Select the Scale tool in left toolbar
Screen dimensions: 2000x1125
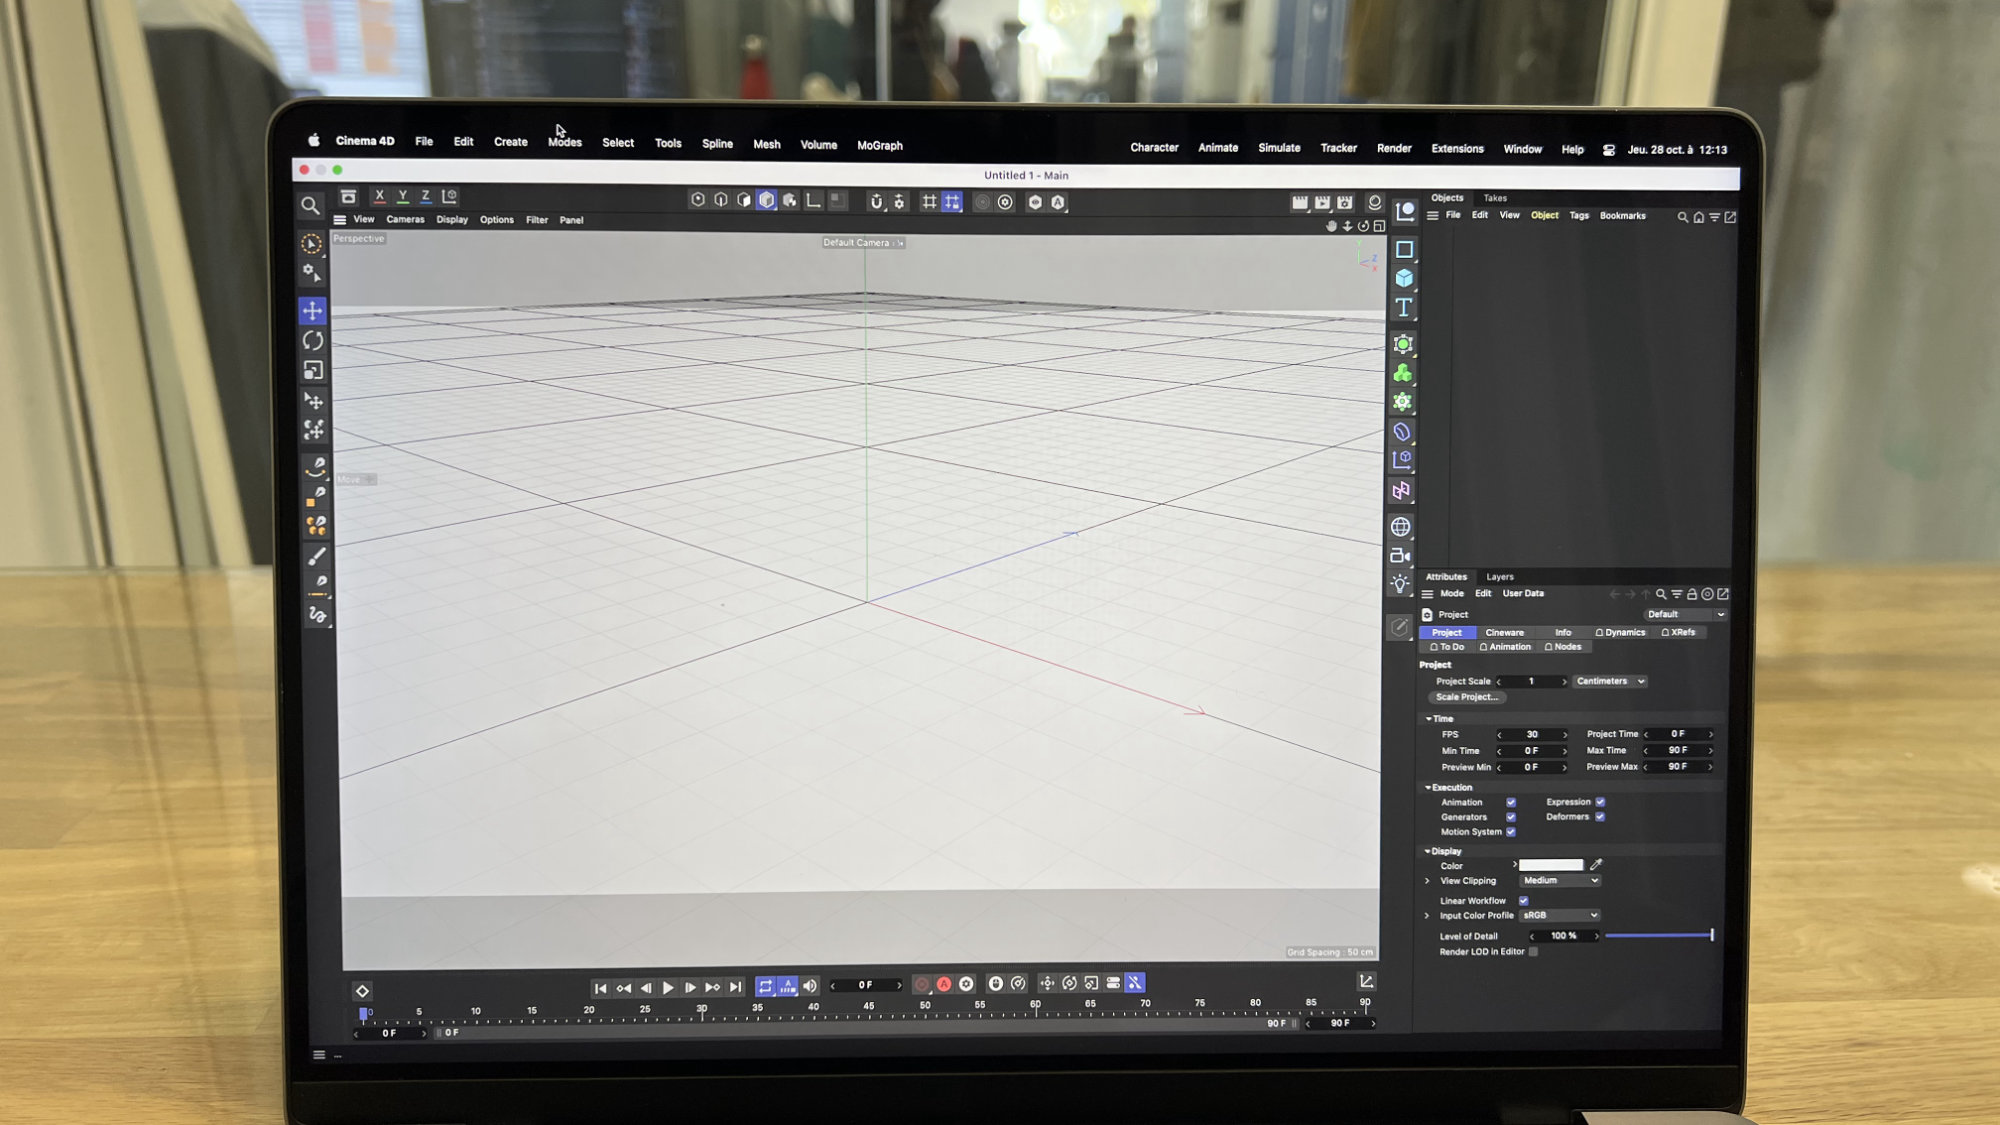tap(313, 371)
